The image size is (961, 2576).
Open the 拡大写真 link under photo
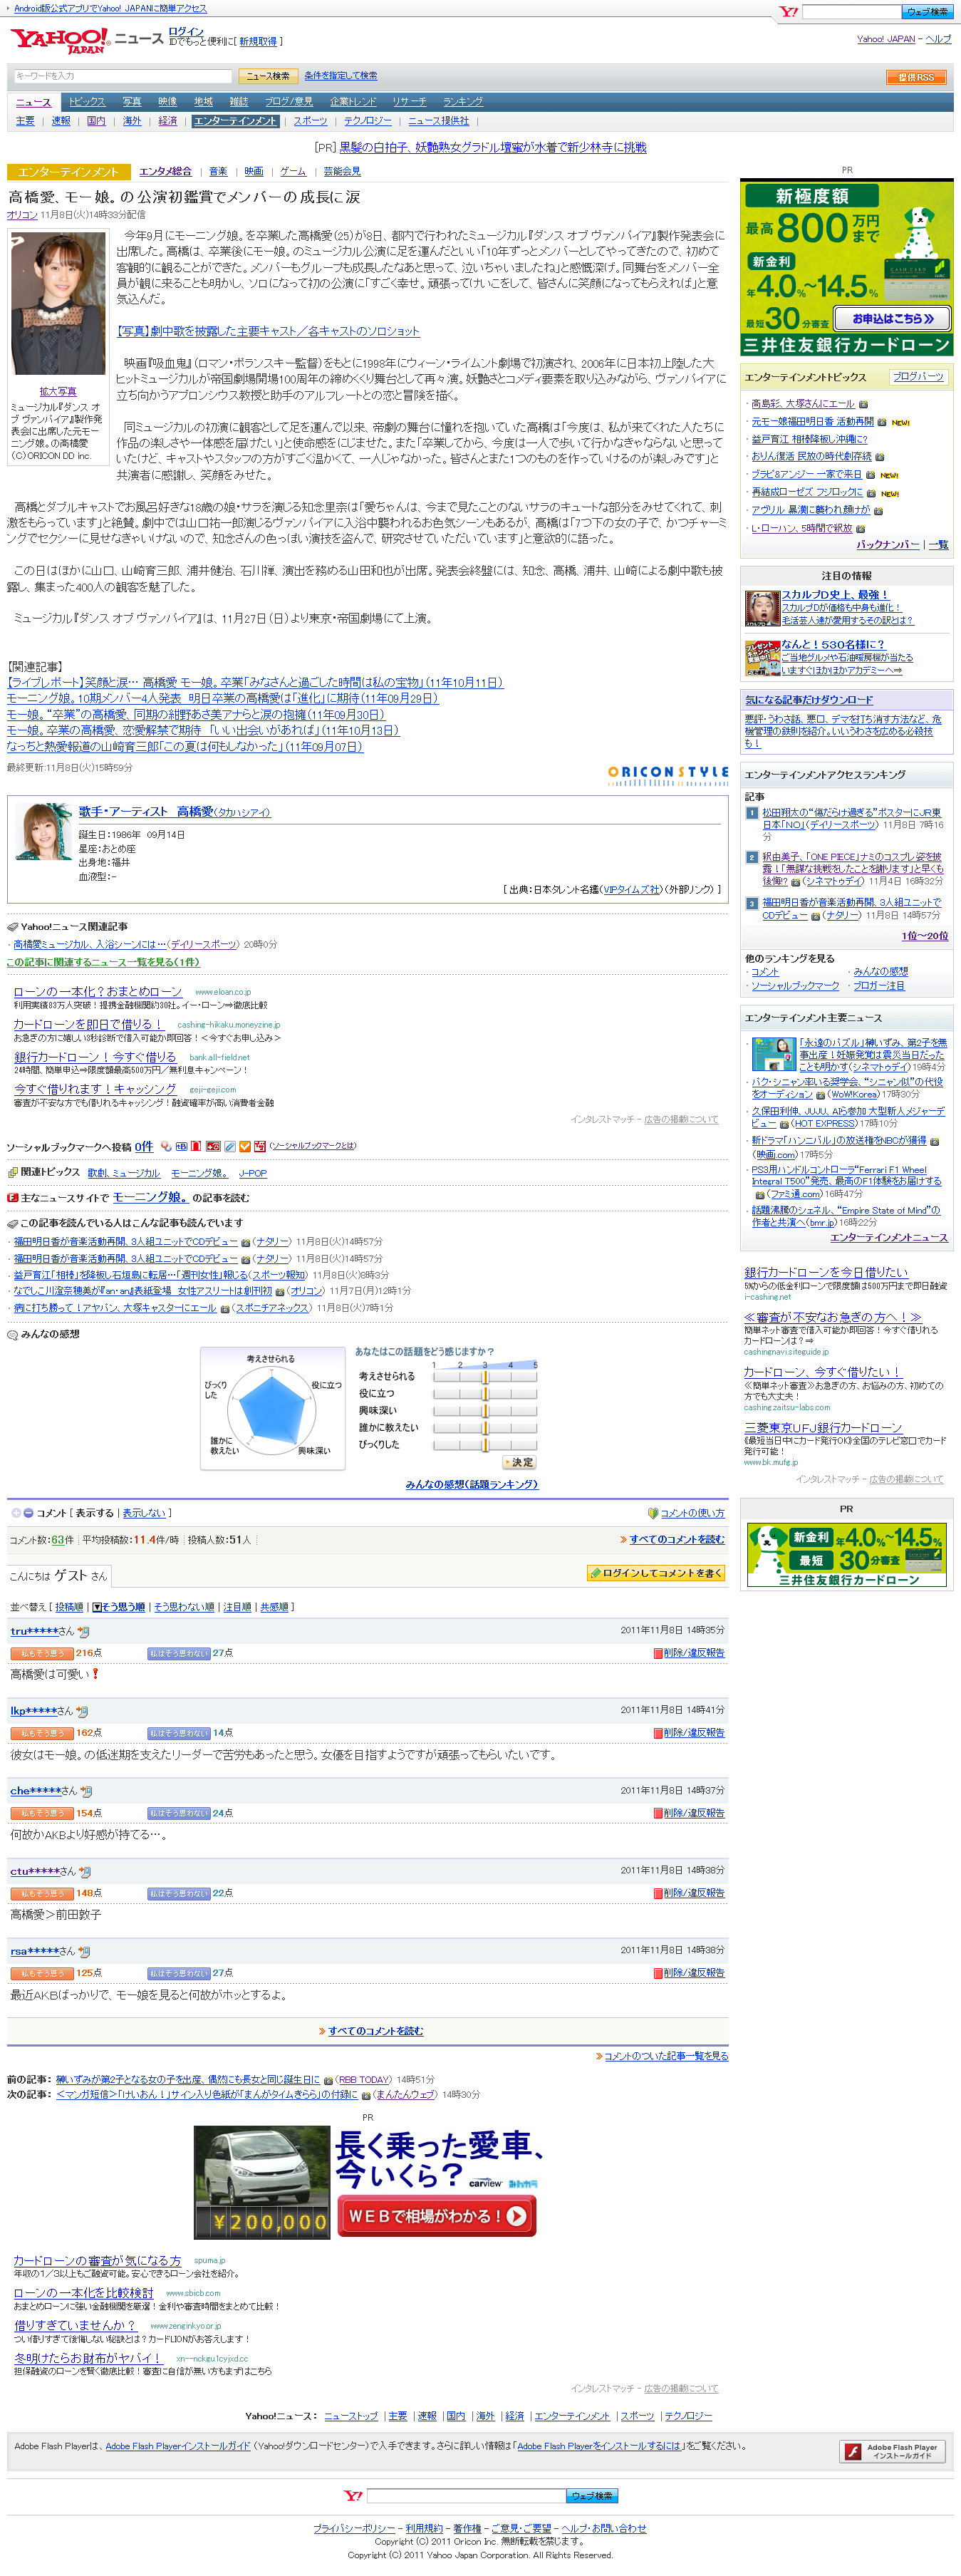pos(58,391)
